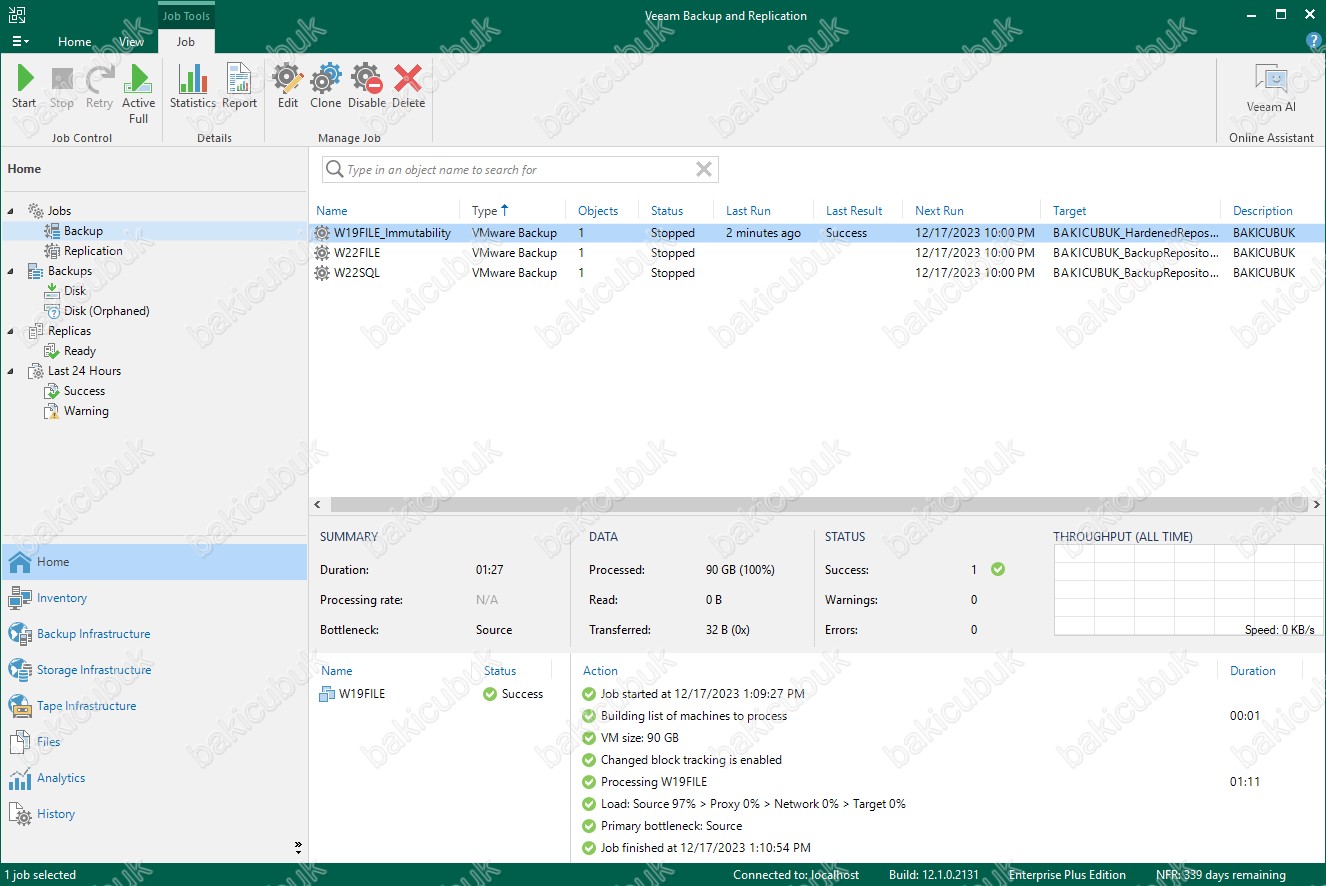Collapse the Last 24 Hours node
1326x886 pixels.
[11, 371]
